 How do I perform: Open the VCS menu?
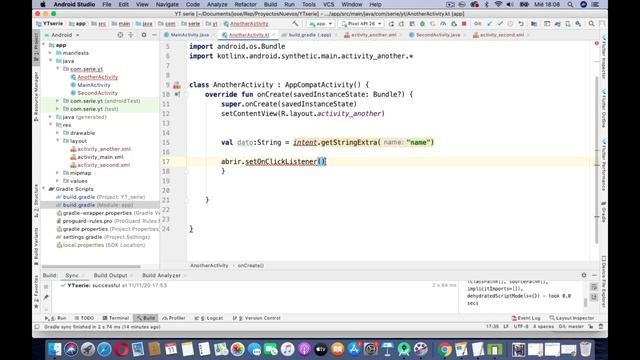click(x=329, y=4)
